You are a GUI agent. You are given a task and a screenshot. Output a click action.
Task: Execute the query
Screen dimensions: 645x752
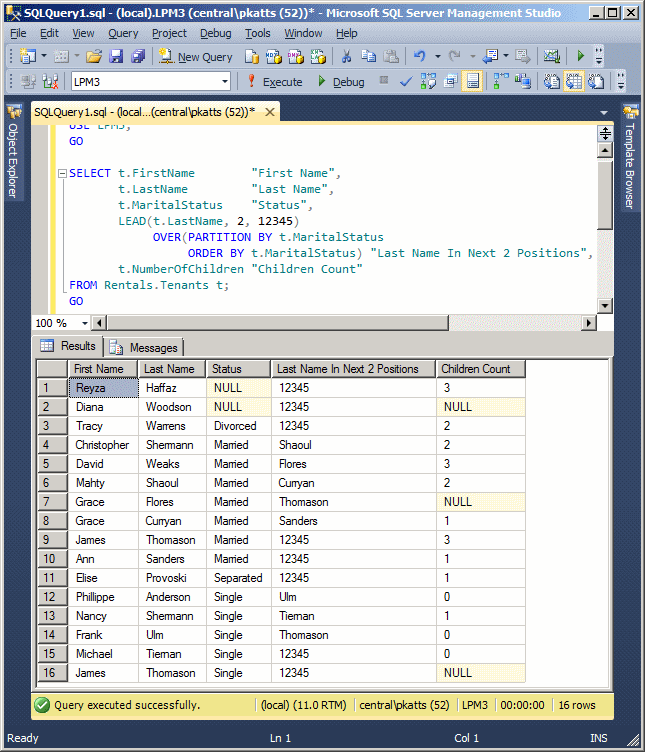(x=275, y=82)
